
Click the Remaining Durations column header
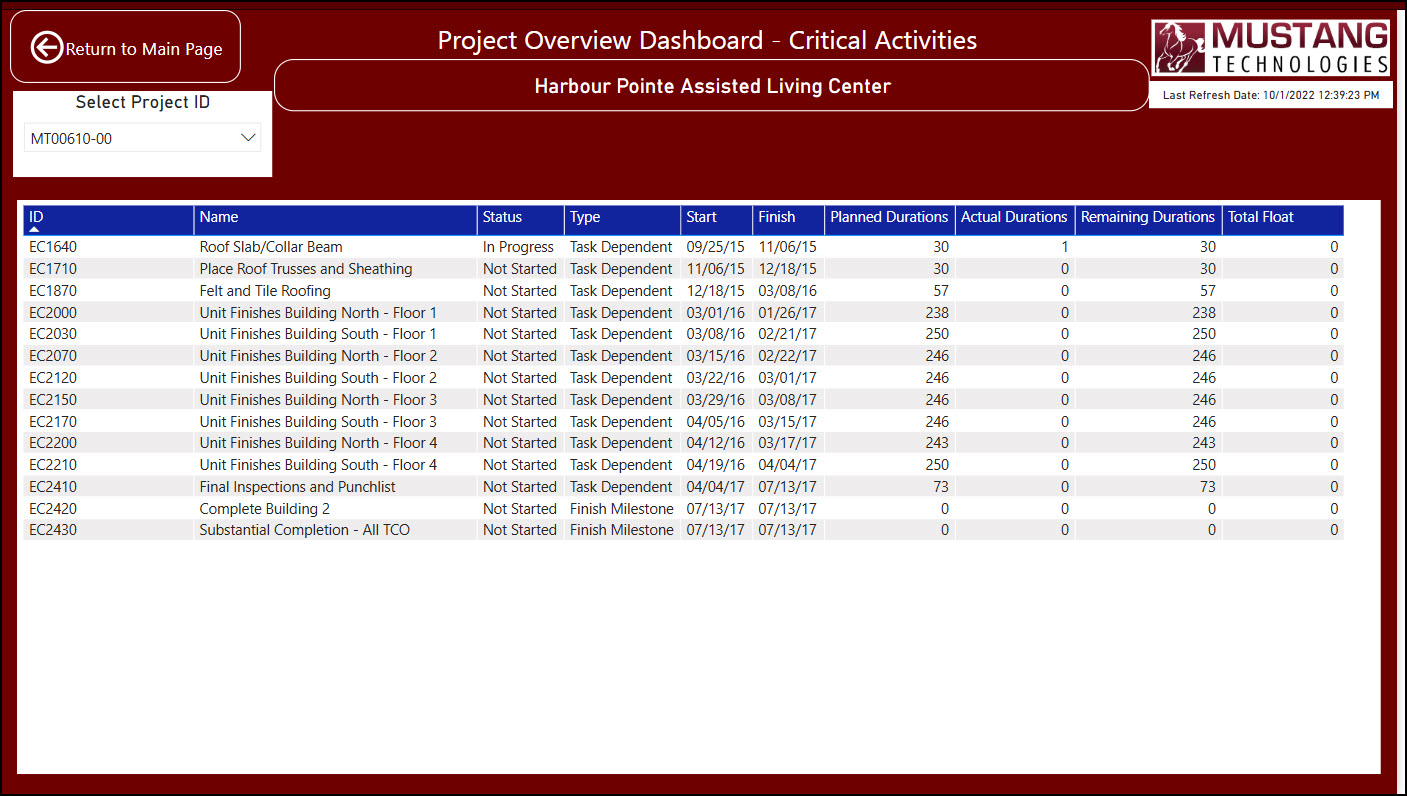coord(1147,217)
